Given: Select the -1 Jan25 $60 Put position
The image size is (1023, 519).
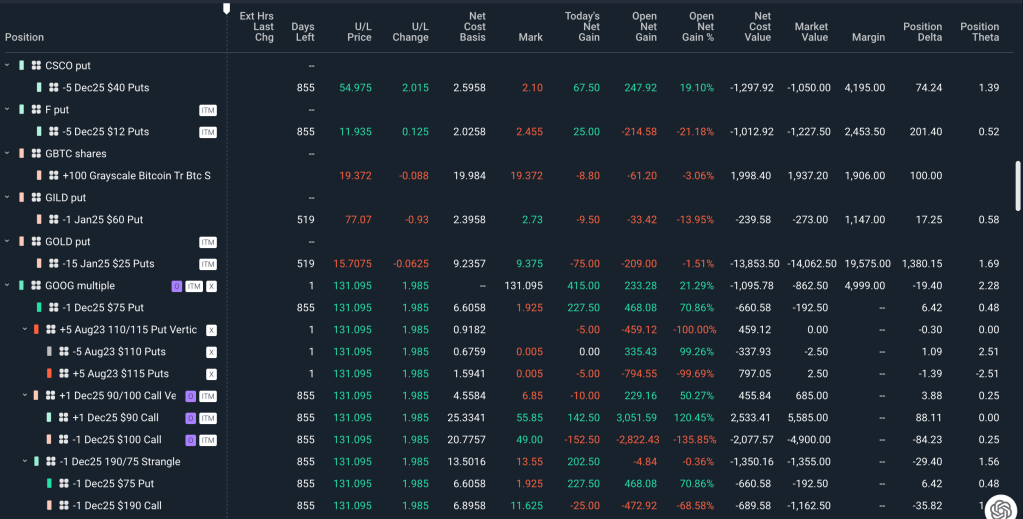Looking at the screenshot, I should 102,220.
